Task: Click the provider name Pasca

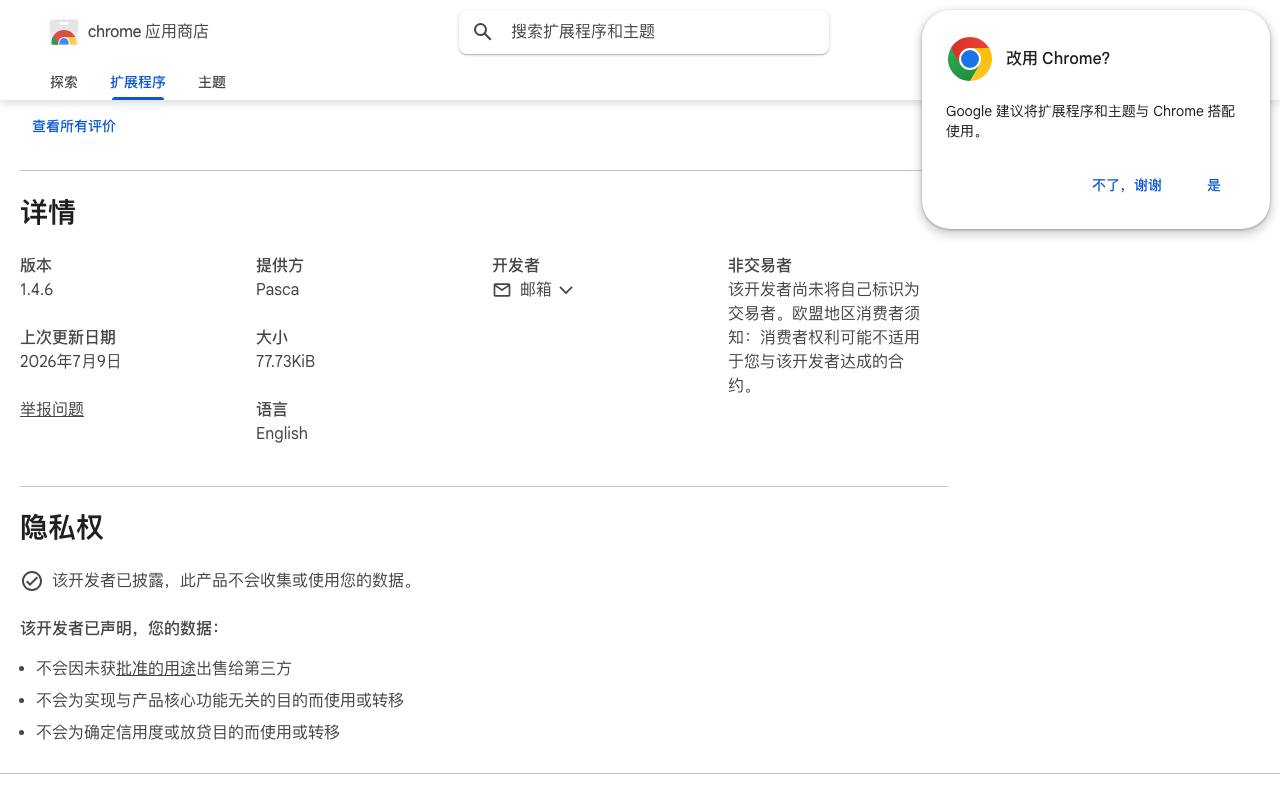Action: click(x=277, y=290)
